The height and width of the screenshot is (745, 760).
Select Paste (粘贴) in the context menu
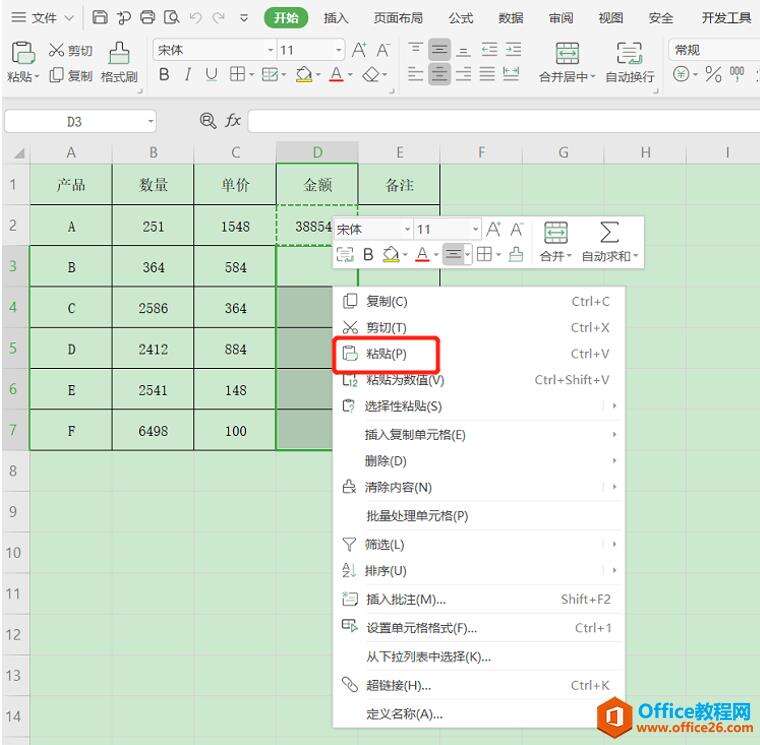[x=385, y=354]
